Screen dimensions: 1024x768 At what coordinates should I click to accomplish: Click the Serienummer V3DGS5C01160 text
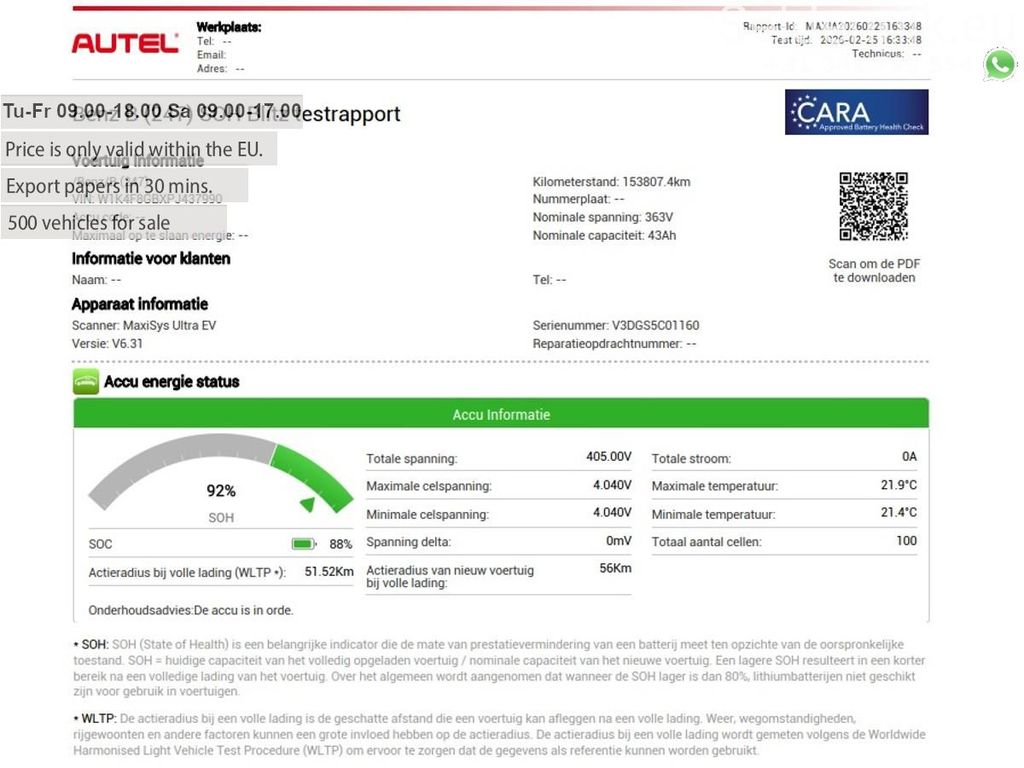[x=615, y=325]
